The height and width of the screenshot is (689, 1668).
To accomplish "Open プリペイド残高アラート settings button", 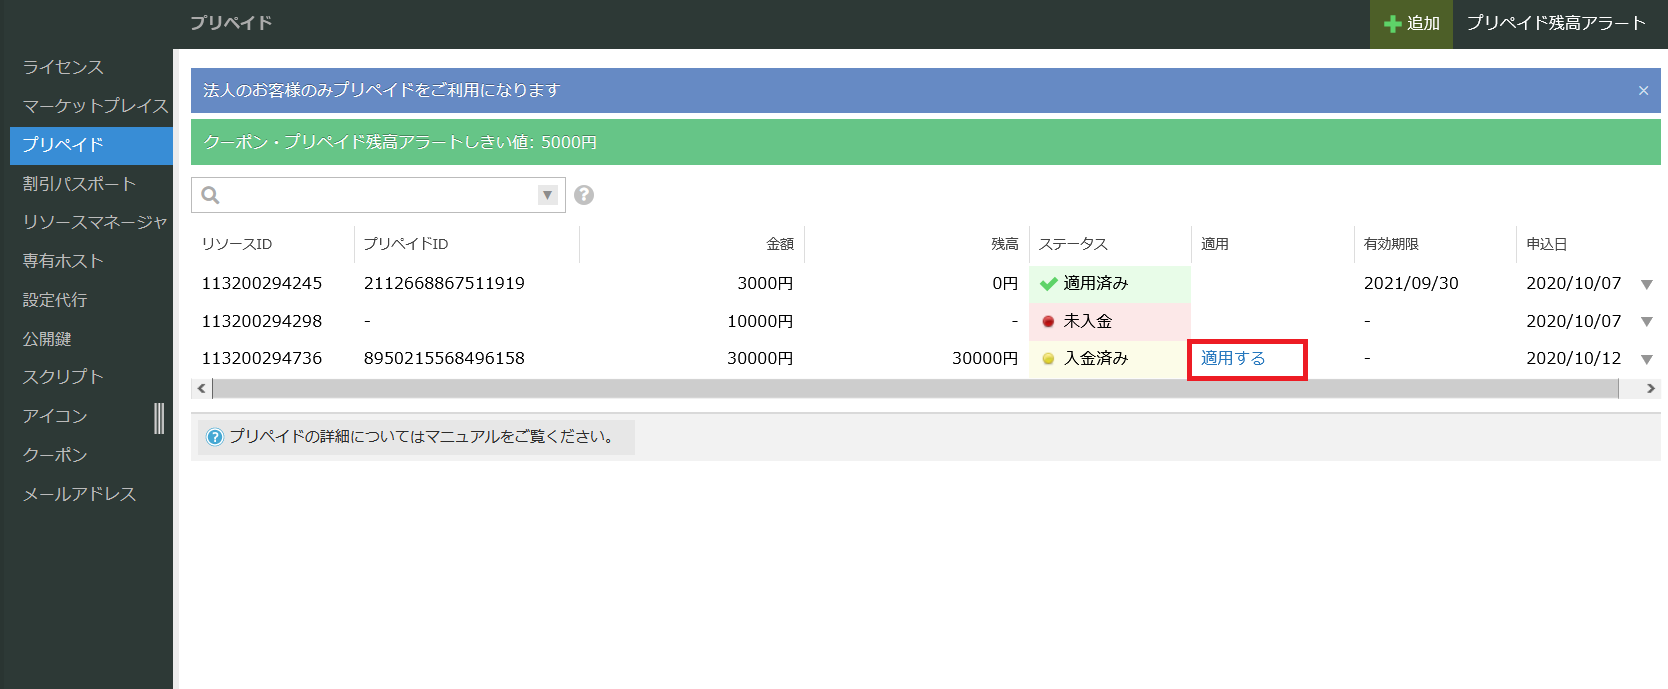I will 1555,23.
